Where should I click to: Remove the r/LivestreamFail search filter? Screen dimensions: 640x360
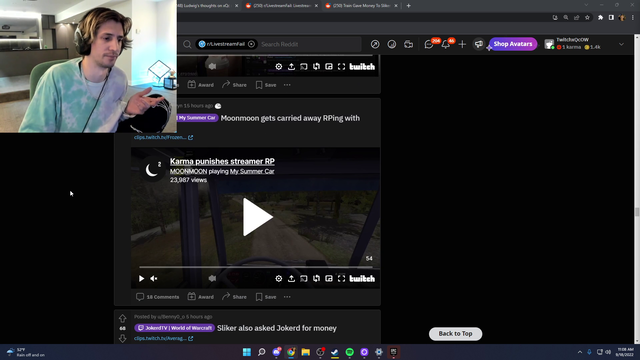tap(251, 44)
